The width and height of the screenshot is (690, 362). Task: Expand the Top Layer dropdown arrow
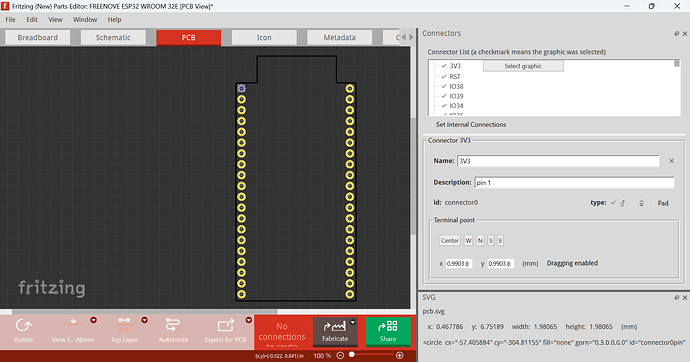point(144,320)
